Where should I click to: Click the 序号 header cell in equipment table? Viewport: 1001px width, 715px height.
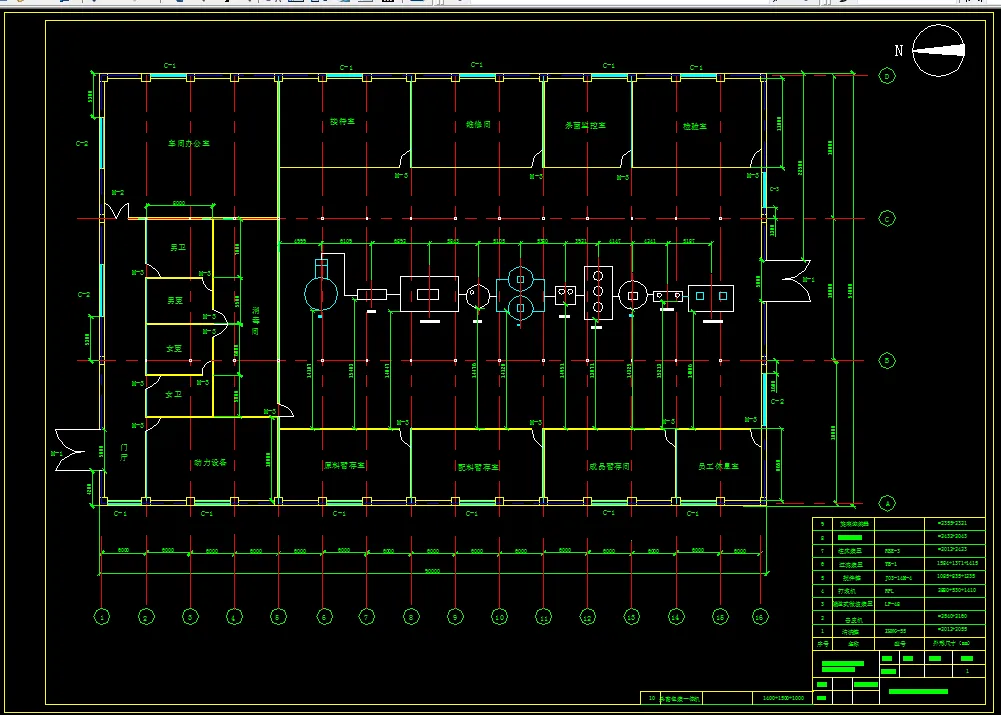pyautogui.click(x=822, y=644)
